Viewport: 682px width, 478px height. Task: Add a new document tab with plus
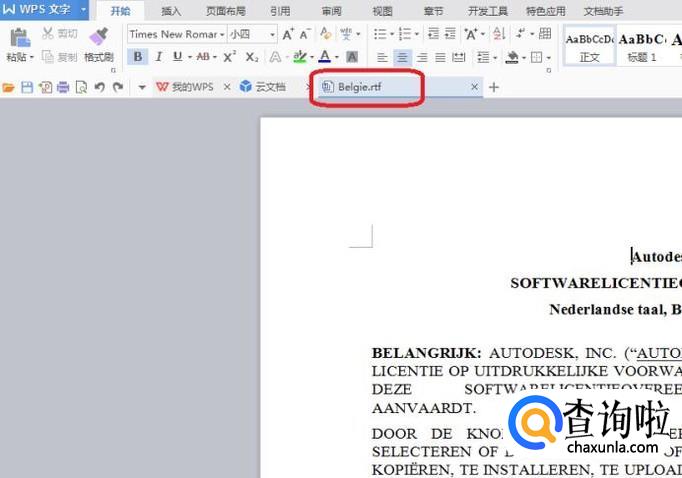coord(494,87)
